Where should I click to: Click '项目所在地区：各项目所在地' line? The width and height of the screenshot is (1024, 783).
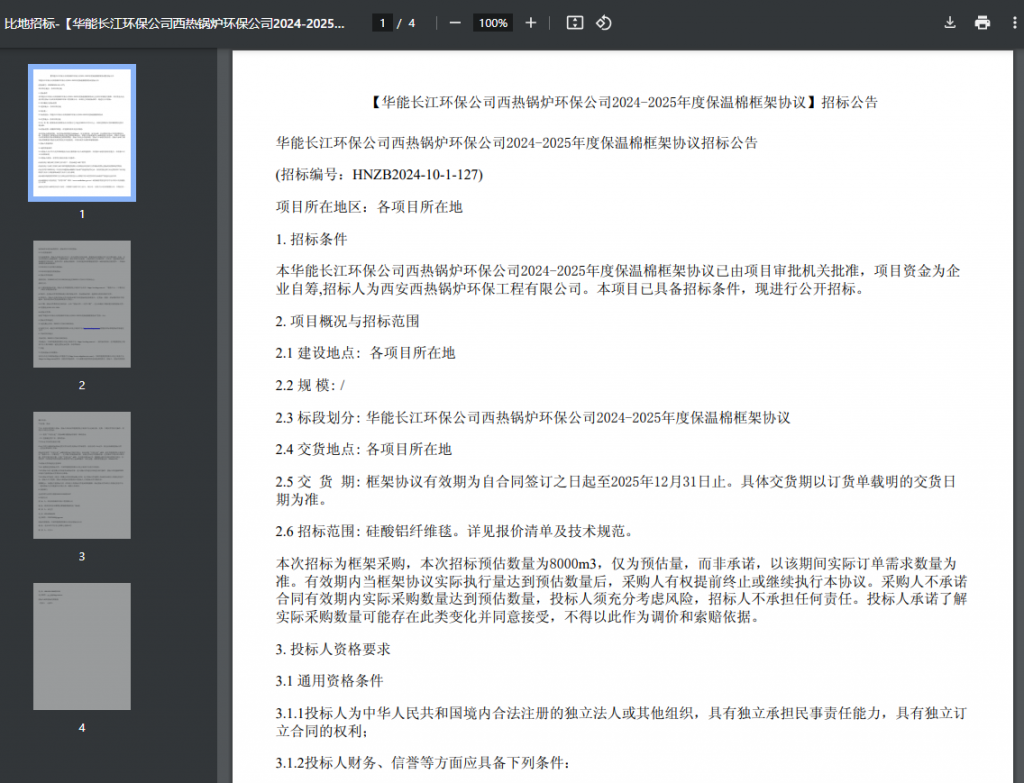pyautogui.click(x=369, y=207)
